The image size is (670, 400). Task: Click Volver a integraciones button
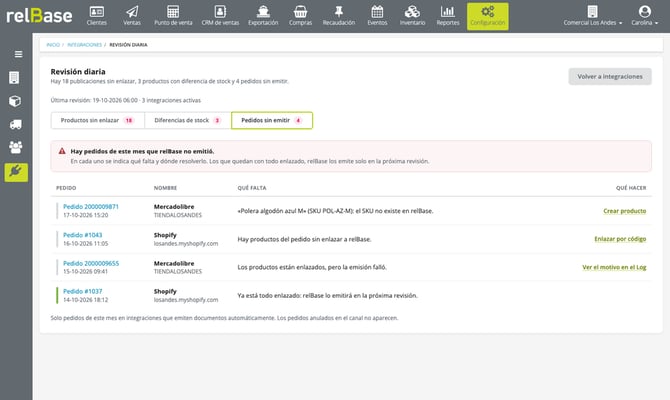[x=610, y=76]
